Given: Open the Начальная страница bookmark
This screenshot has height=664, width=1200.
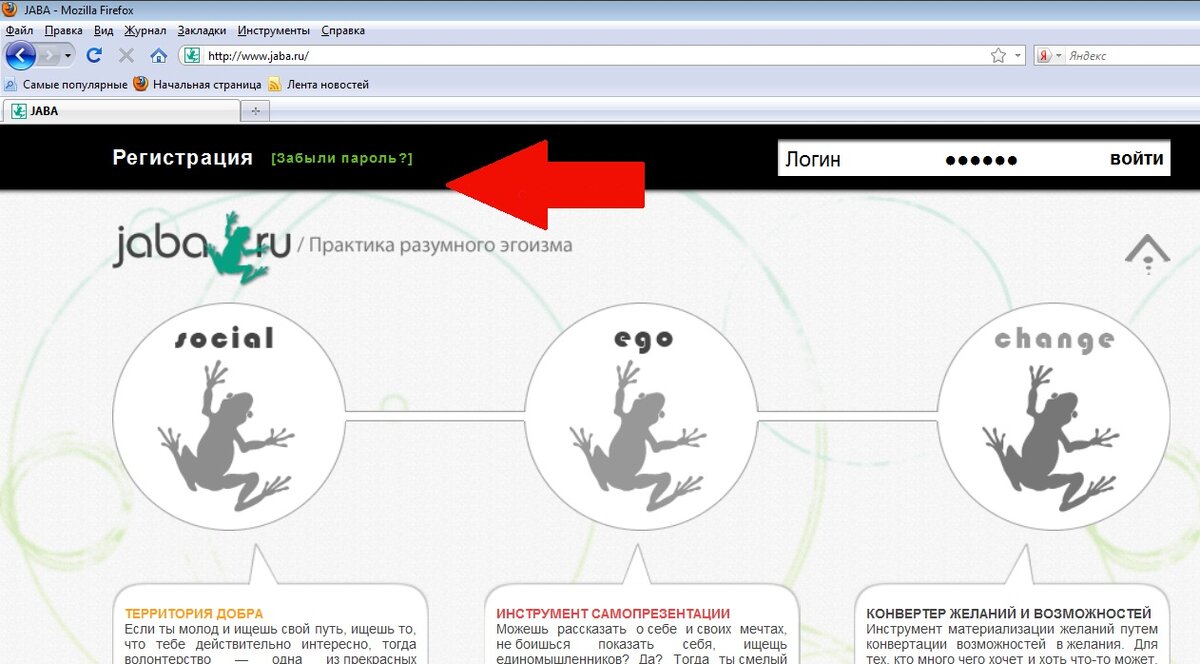Looking at the screenshot, I should click(x=197, y=85).
